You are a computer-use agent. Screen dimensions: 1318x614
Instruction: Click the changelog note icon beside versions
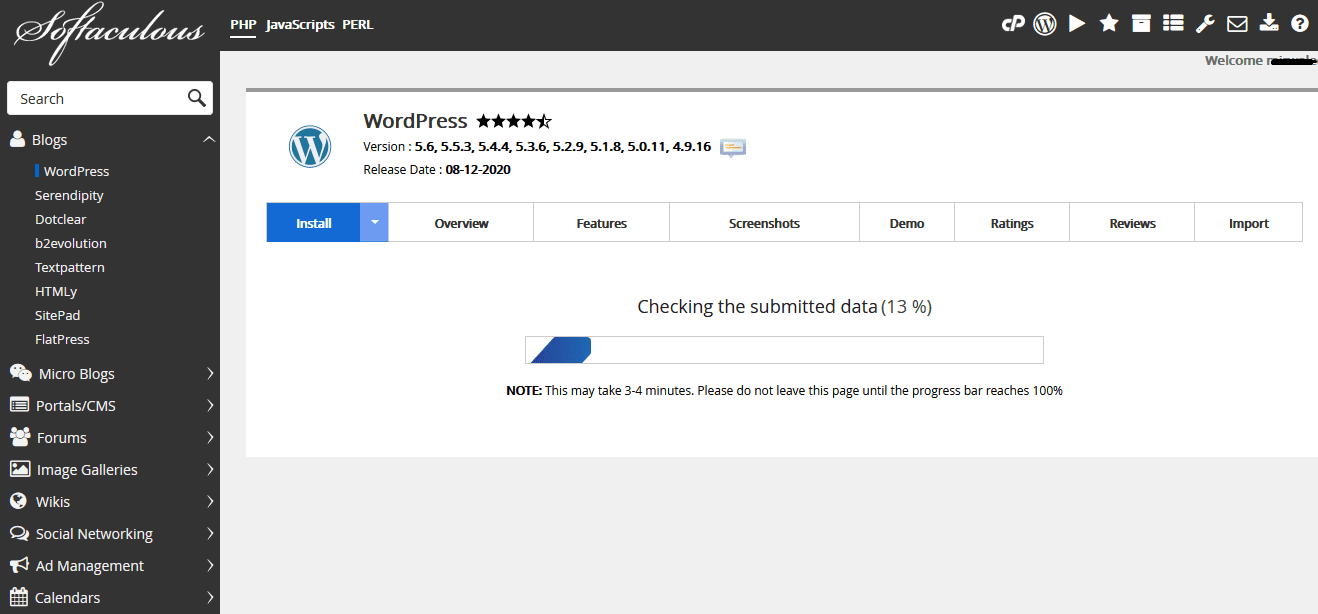tap(733, 148)
